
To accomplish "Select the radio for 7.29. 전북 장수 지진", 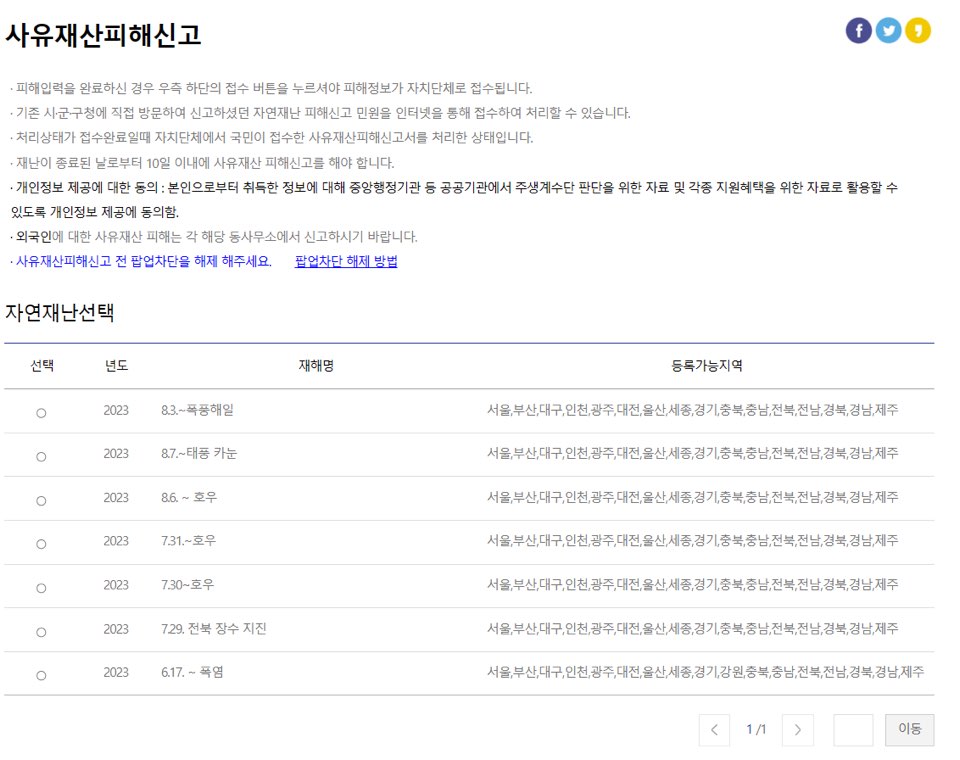I will pyautogui.click(x=40, y=631).
